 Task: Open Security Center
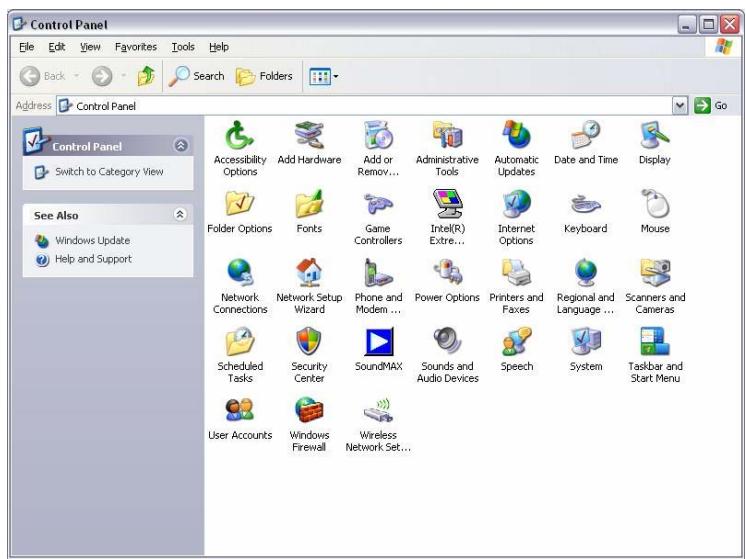point(309,355)
